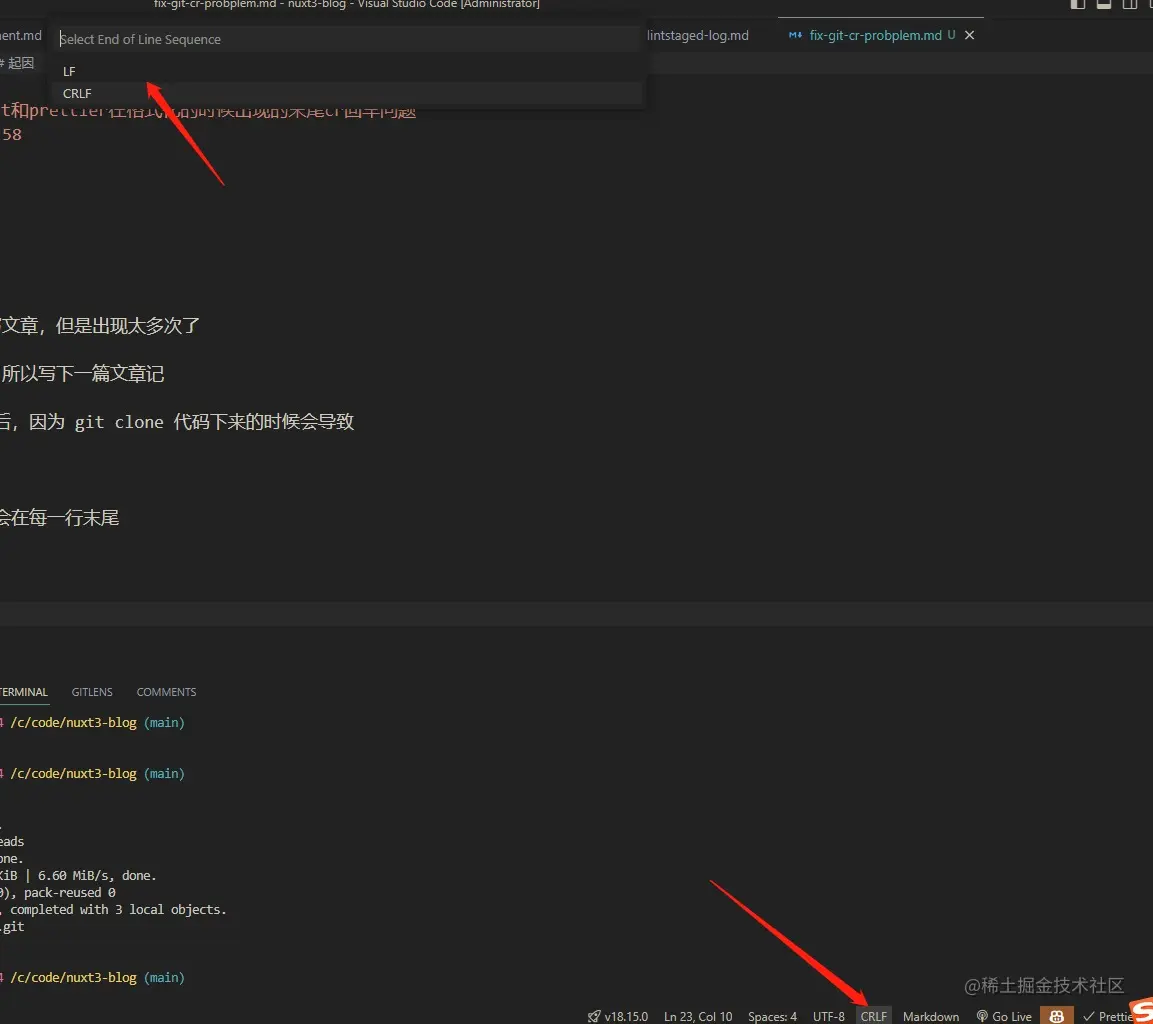Change indentation via Spaces: 4

(x=772, y=1017)
